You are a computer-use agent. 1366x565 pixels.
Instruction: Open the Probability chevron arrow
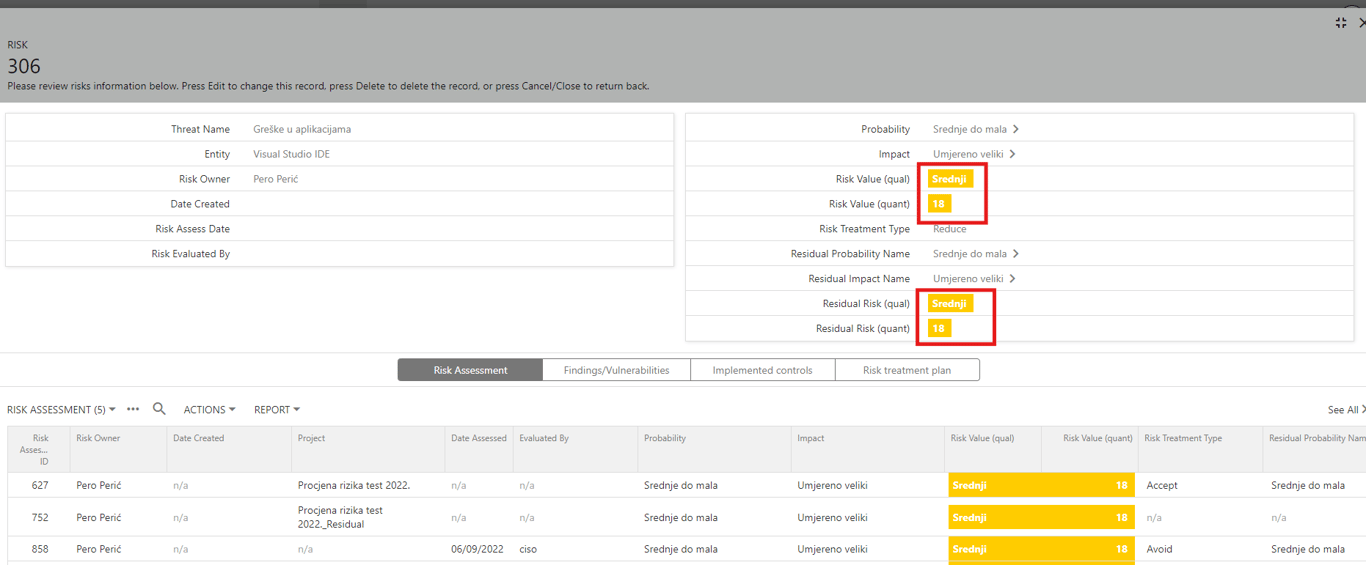tap(1015, 129)
